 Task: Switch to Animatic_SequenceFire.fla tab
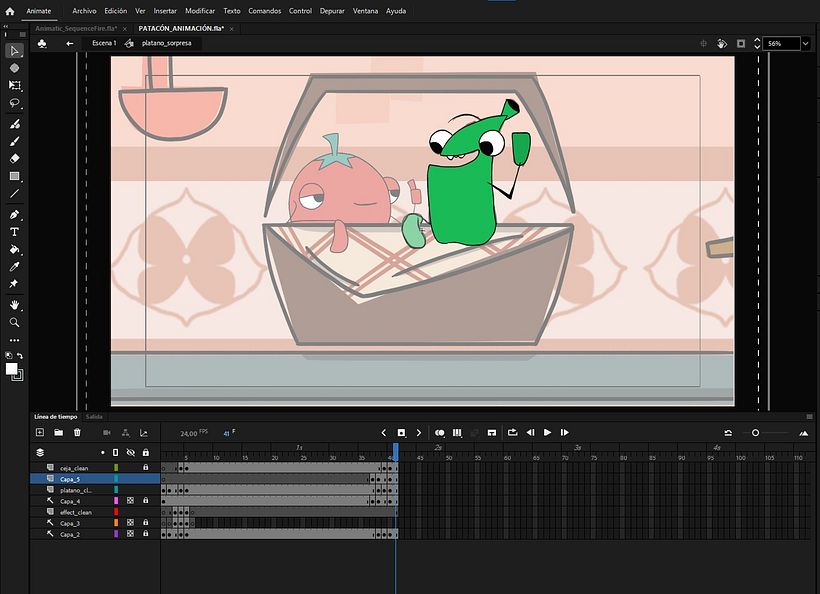76,29
